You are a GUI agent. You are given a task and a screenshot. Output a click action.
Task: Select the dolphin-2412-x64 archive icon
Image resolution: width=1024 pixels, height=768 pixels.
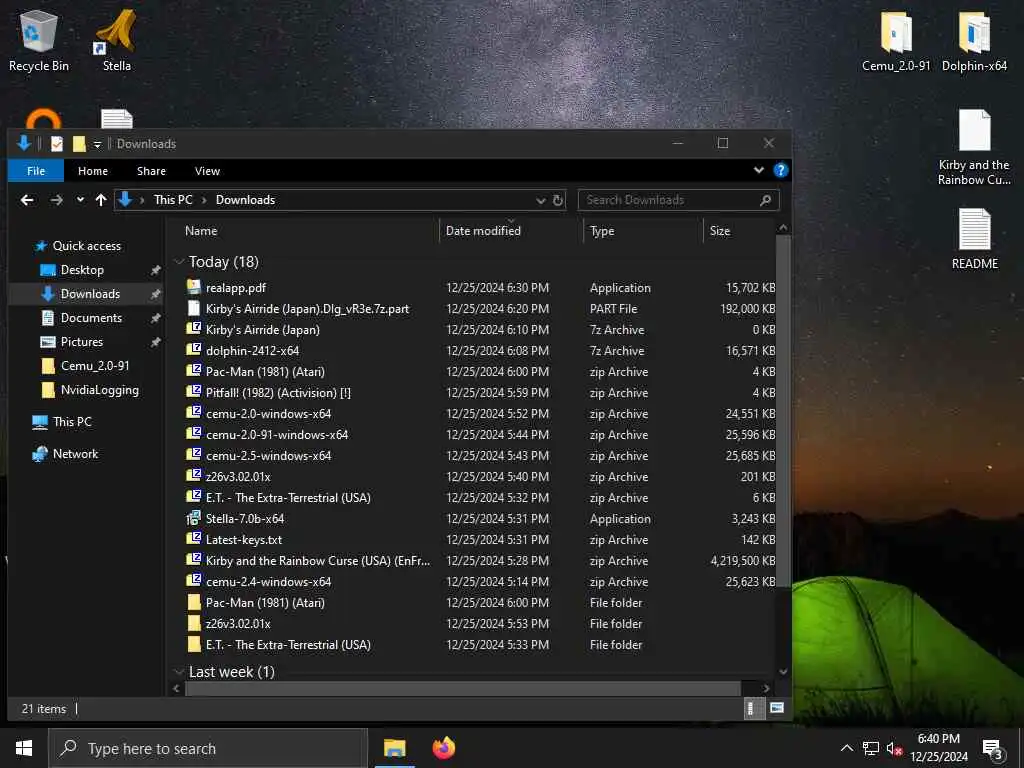[x=193, y=350]
